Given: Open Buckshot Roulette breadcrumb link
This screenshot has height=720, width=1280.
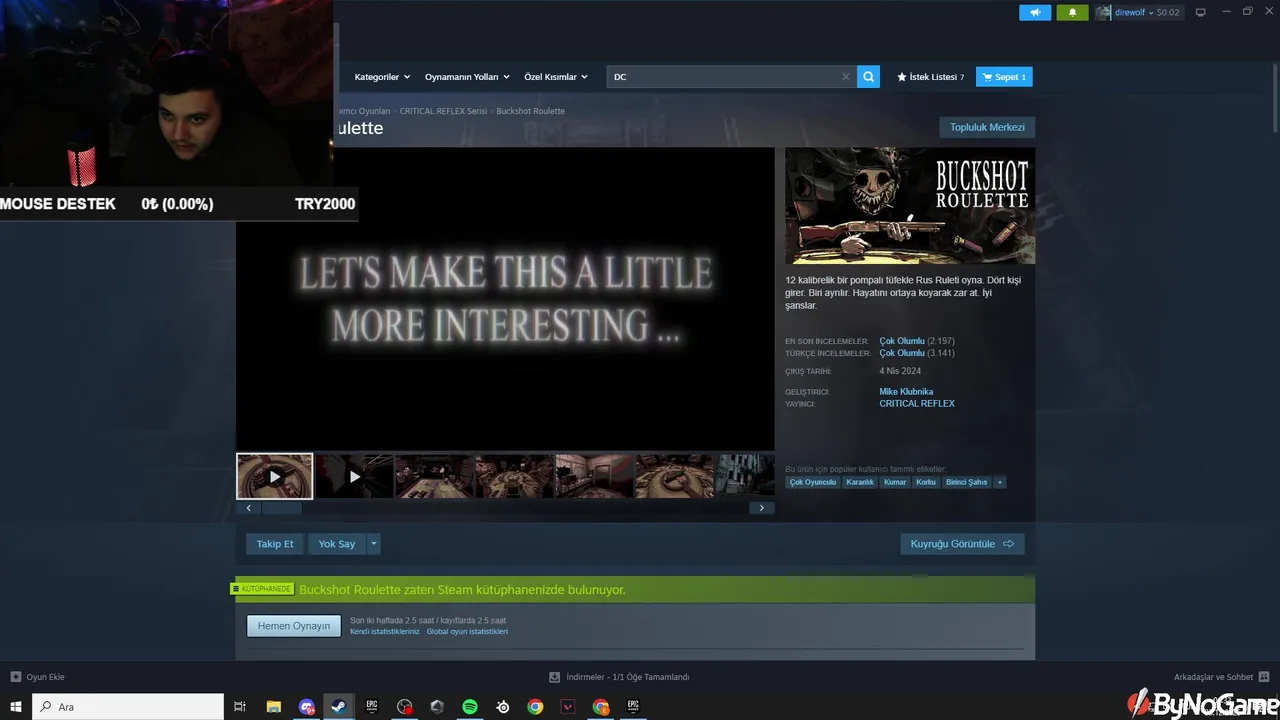Looking at the screenshot, I should 530,111.
